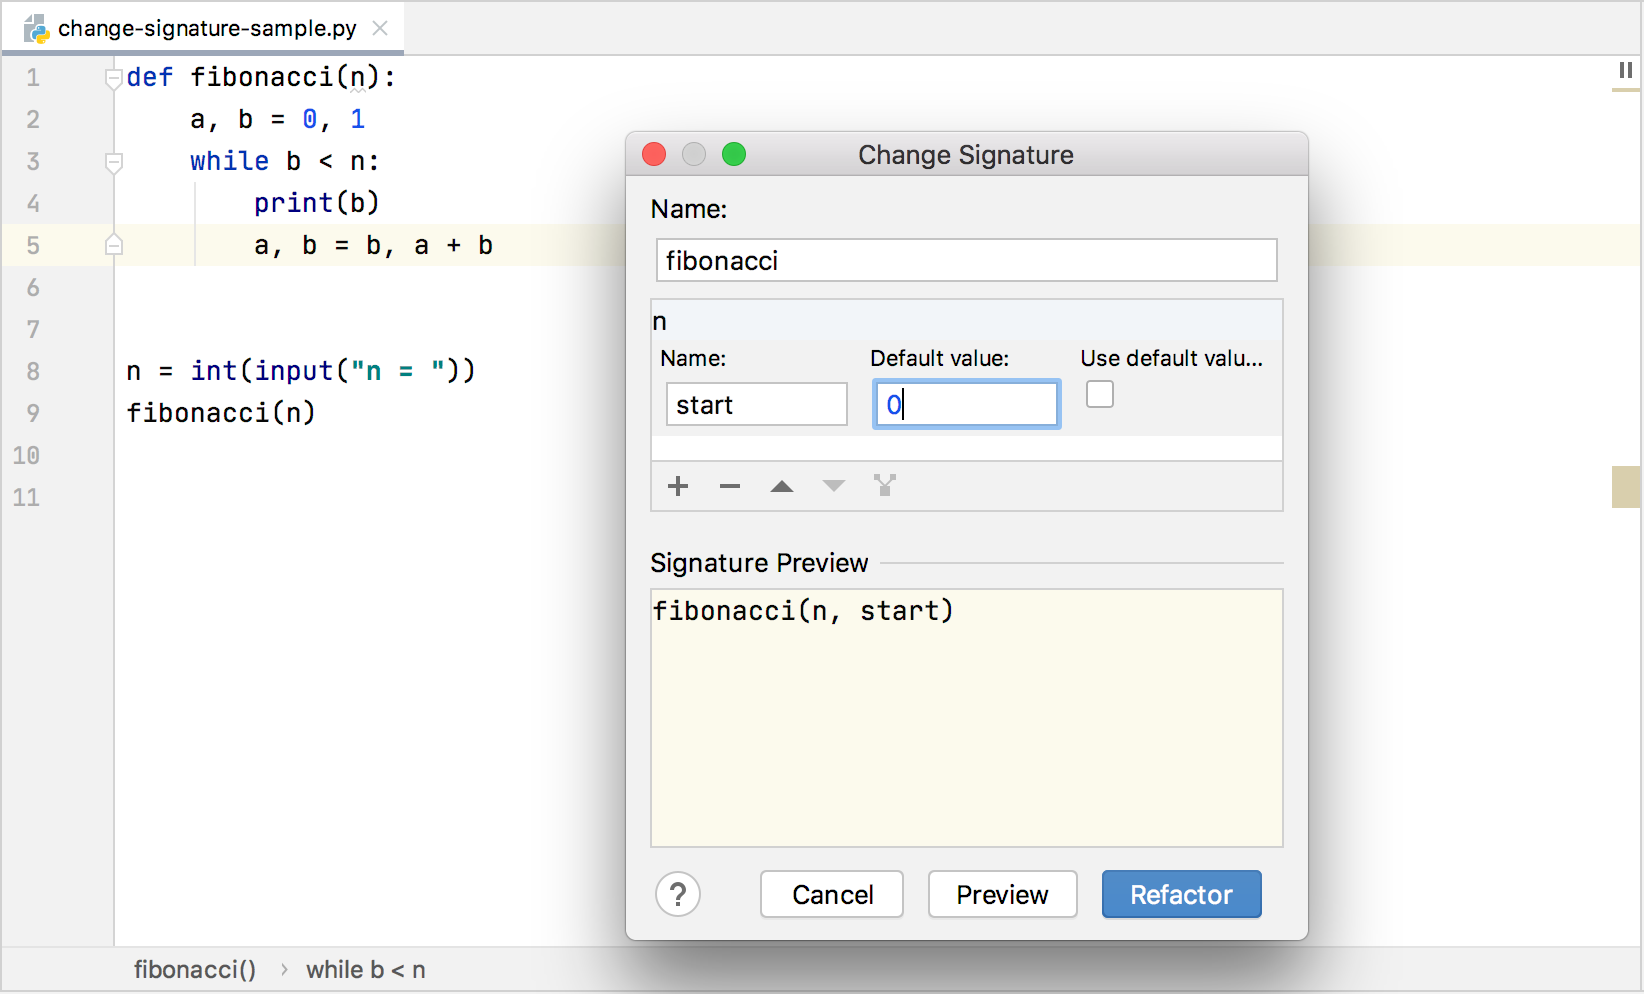The height and width of the screenshot is (994, 1644).
Task: Click the add parameter plus icon
Action: click(678, 486)
